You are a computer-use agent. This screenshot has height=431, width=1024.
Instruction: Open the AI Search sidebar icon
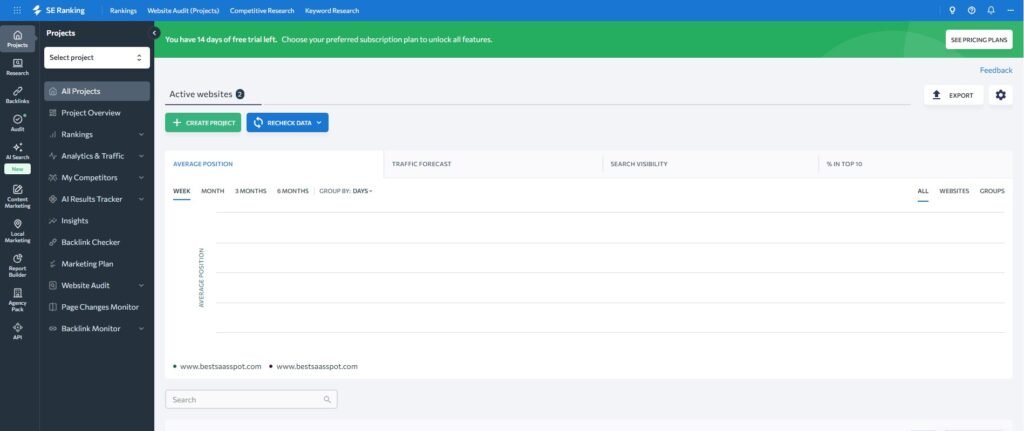pyautogui.click(x=18, y=150)
